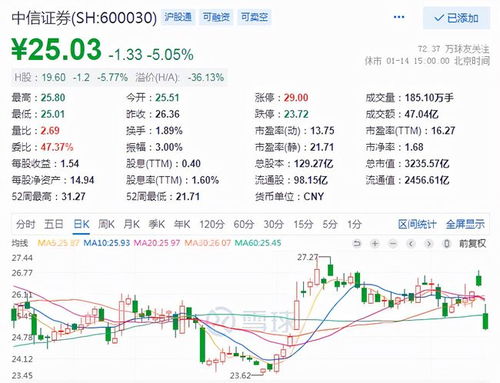Click the chart reset/undo icon
500x383 pixels.
(357, 244)
